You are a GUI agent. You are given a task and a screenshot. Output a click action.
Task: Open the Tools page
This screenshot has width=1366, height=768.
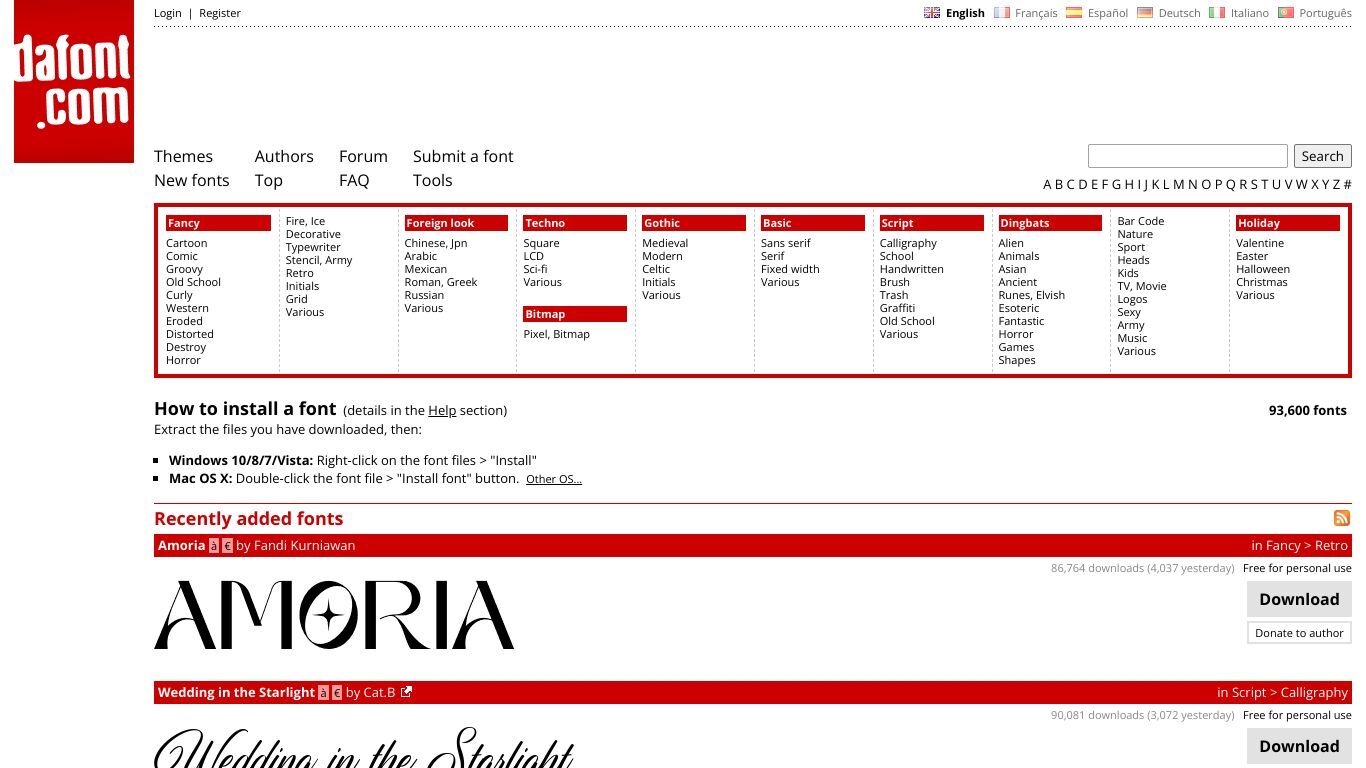(x=433, y=180)
